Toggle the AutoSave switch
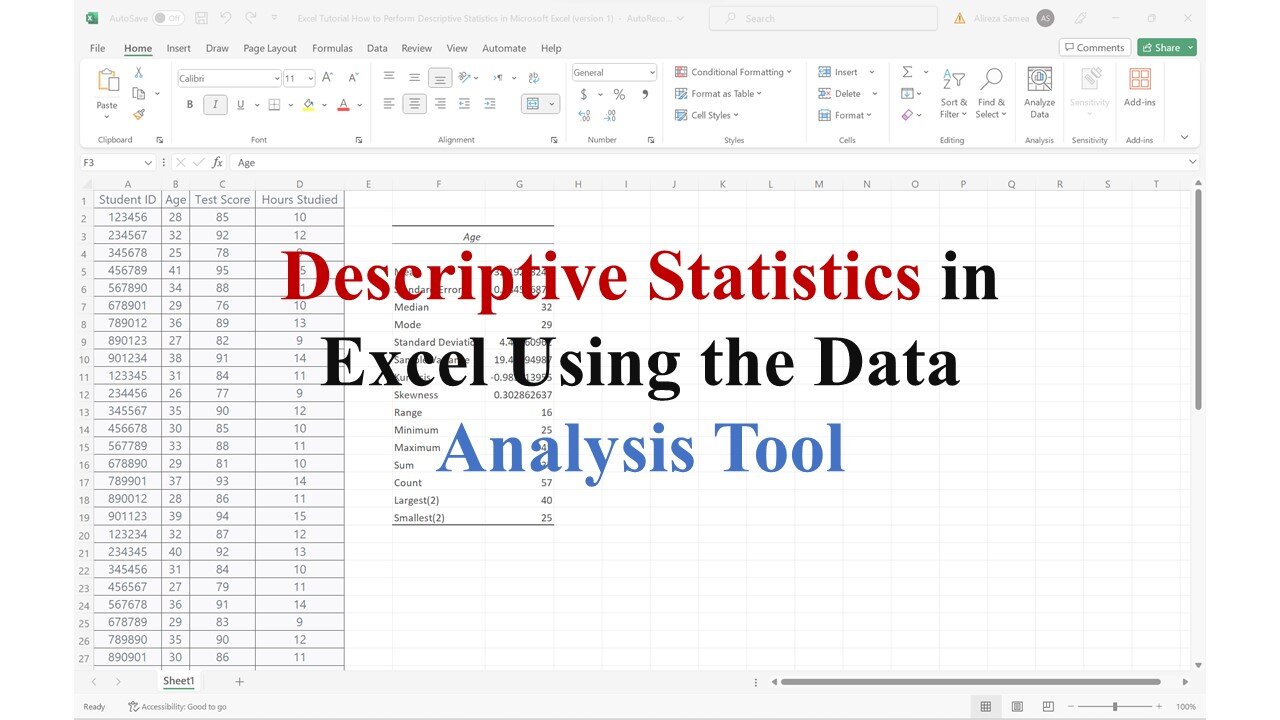Screen dimensions: 1280x720 pos(168,18)
